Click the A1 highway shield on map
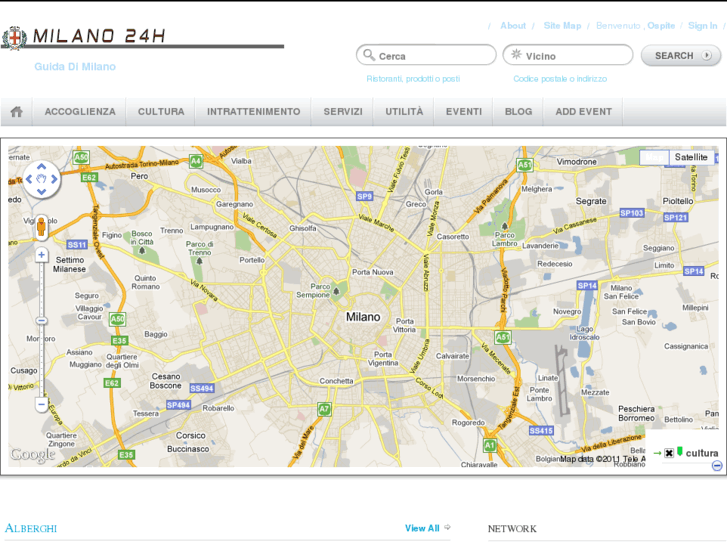The width and height of the screenshot is (727, 545). point(490,445)
